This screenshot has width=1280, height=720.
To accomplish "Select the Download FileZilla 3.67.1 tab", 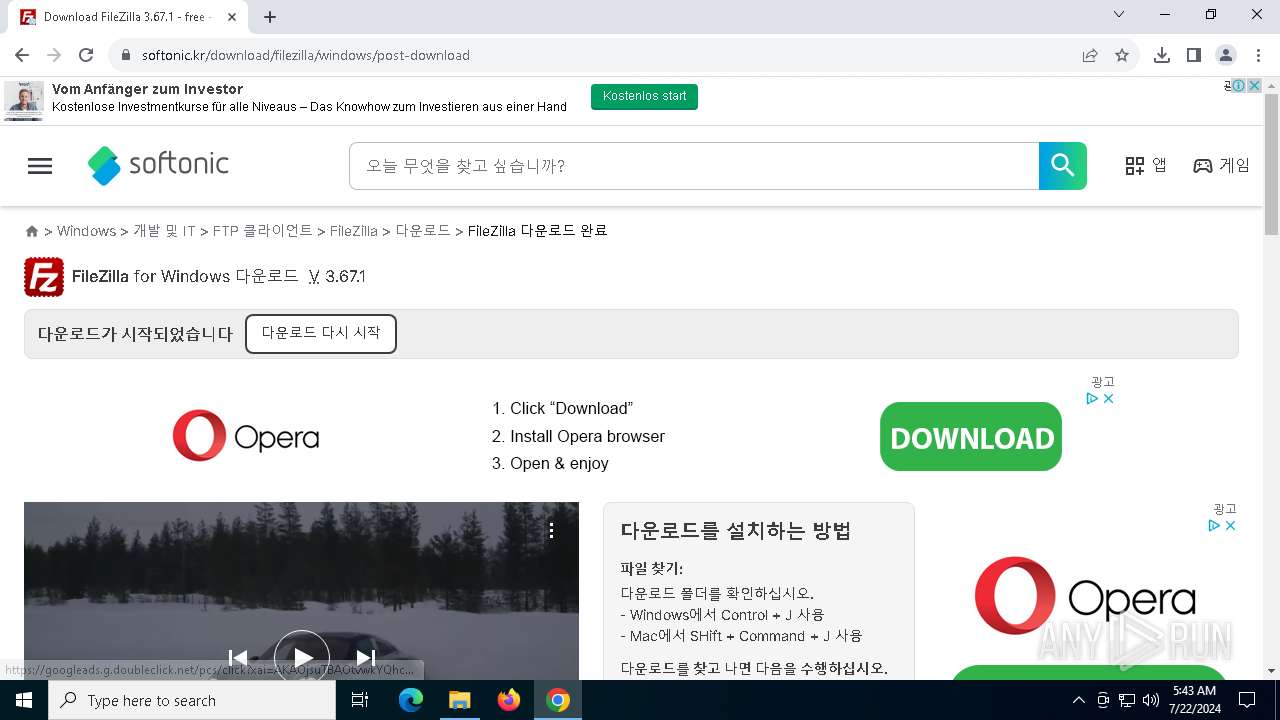I will [129, 17].
